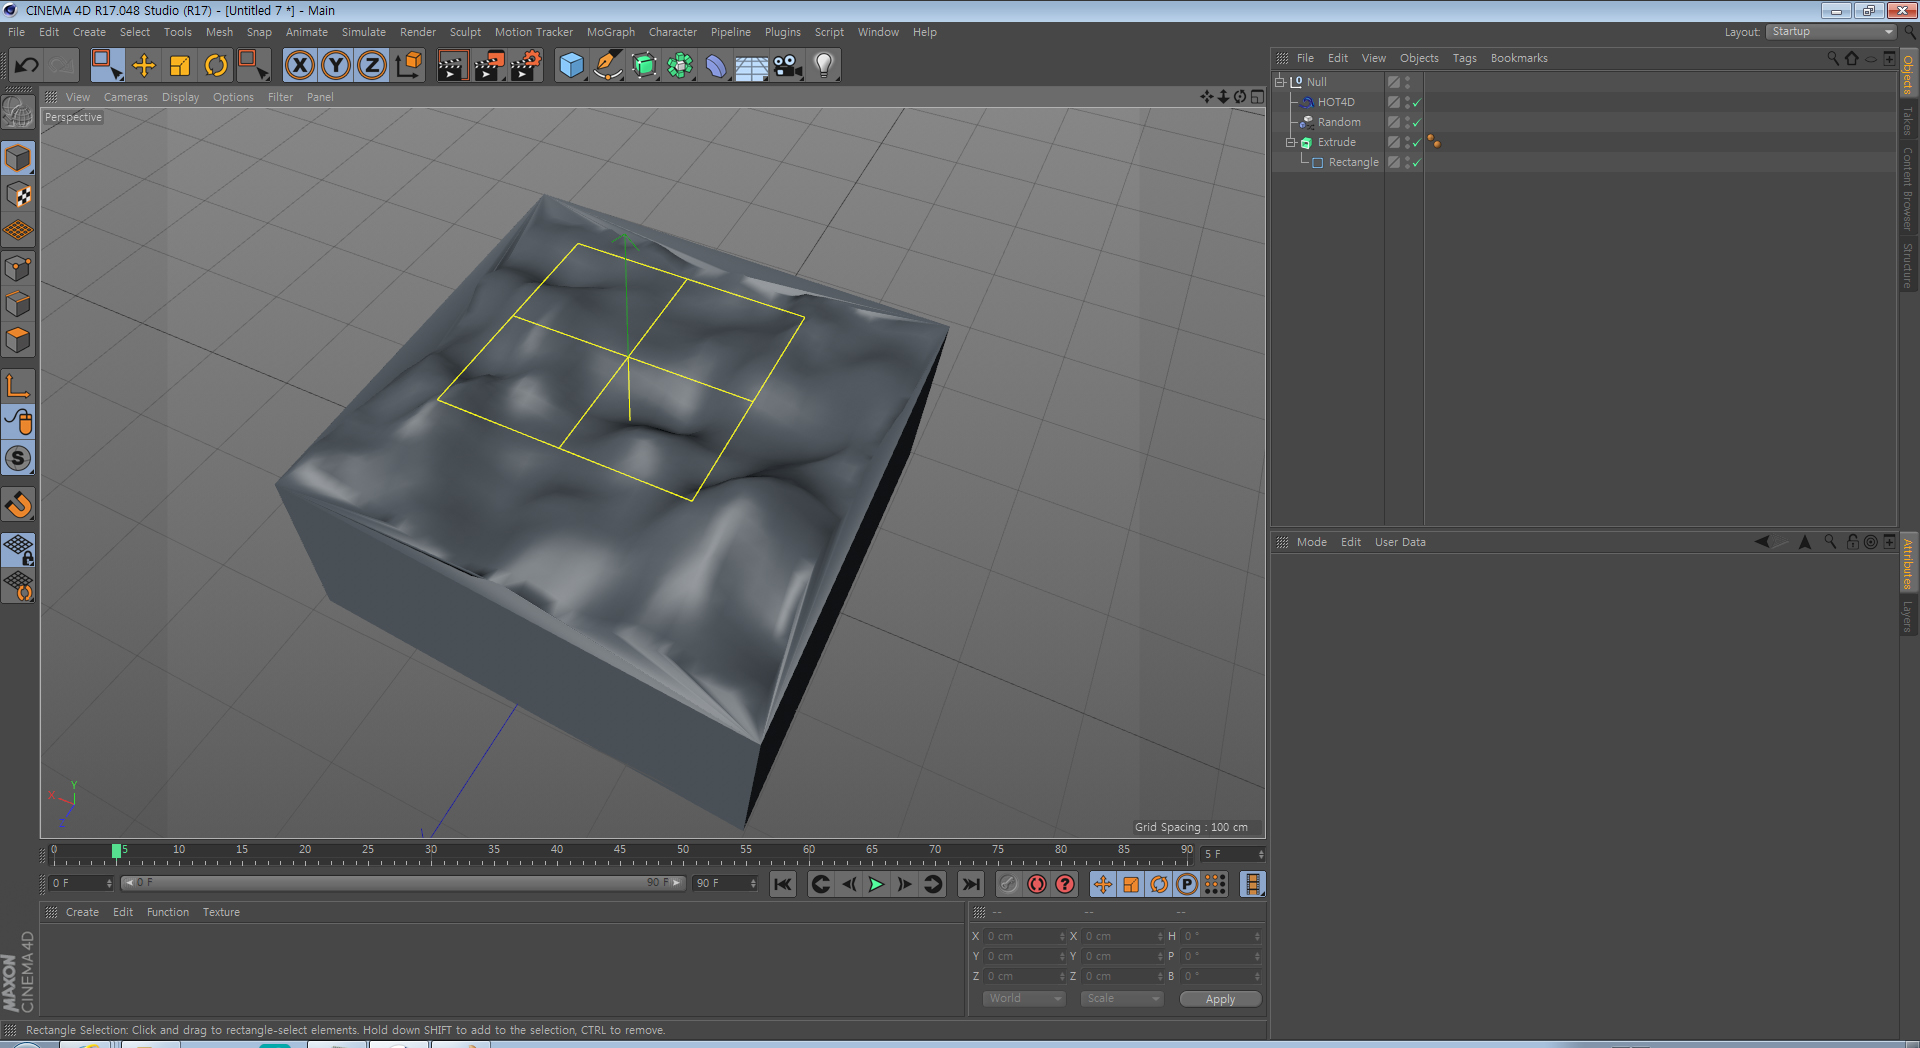Image resolution: width=1920 pixels, height=1048 pixels.
Task: Toggle the X-axis lock
Action: (299, 66)
